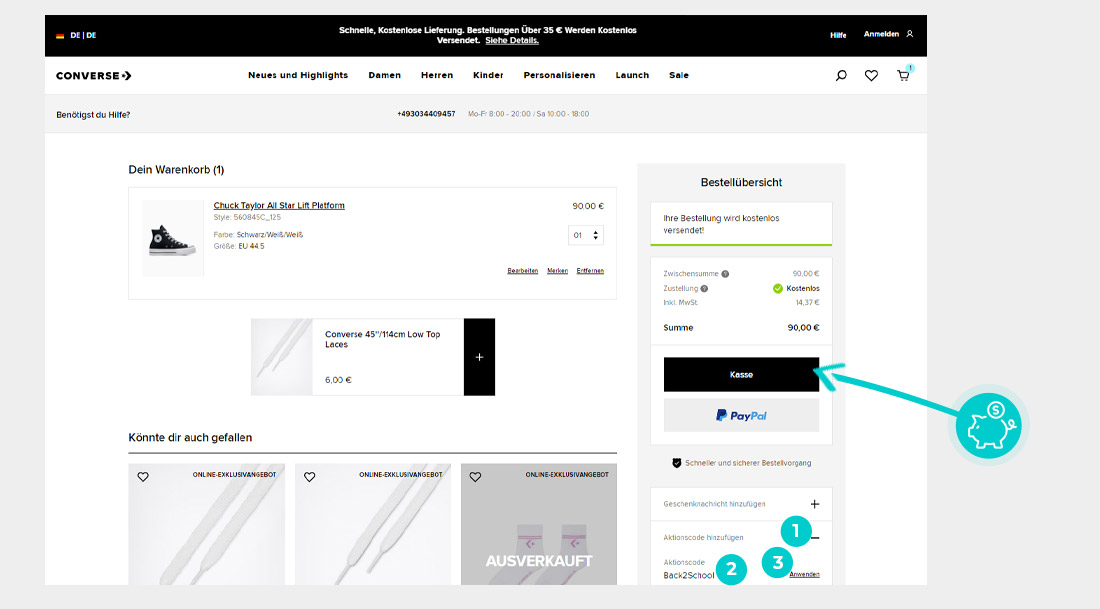Open the Launch menu
Screen dimensions: 1100x609
(632, 75)
